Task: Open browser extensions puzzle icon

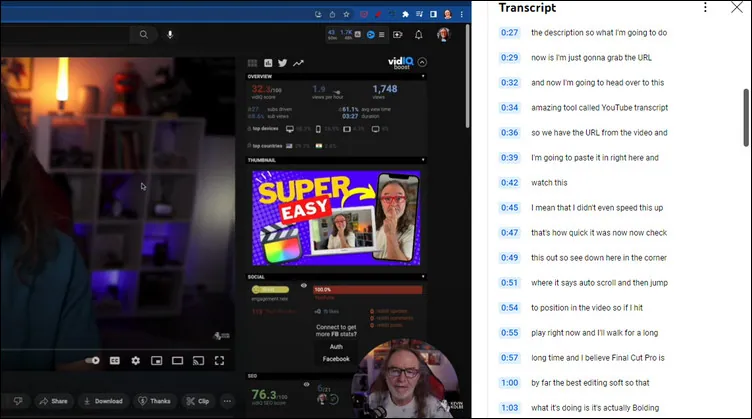Action: 405,14
